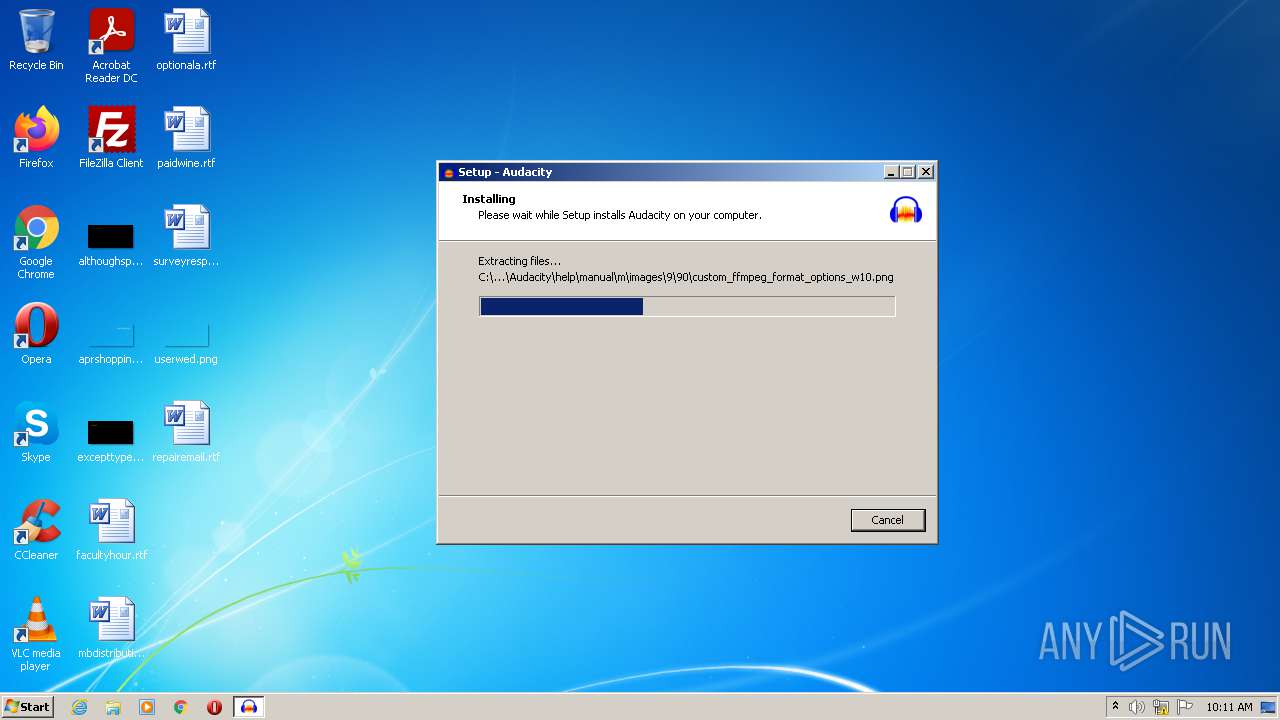Click the Show desktop button

(1270, 707)
